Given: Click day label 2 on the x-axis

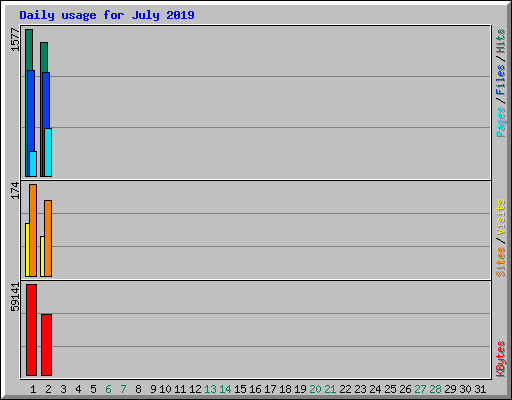Looking at the screenshot, I should 48,389.
